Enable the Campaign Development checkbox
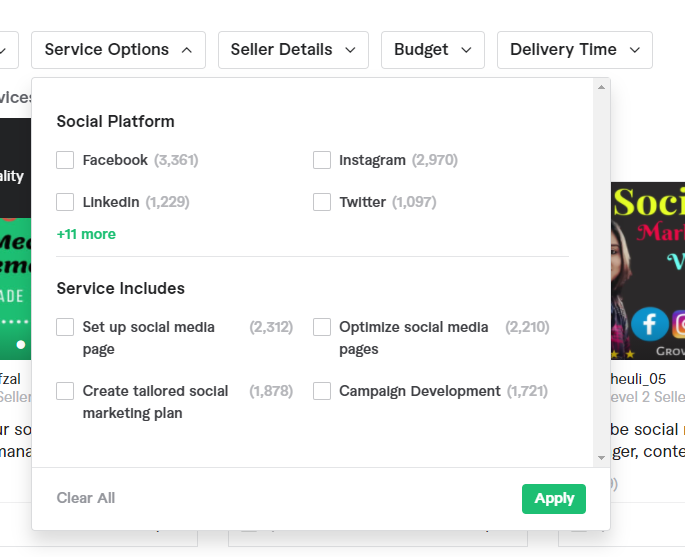 [x=322, y=391]
